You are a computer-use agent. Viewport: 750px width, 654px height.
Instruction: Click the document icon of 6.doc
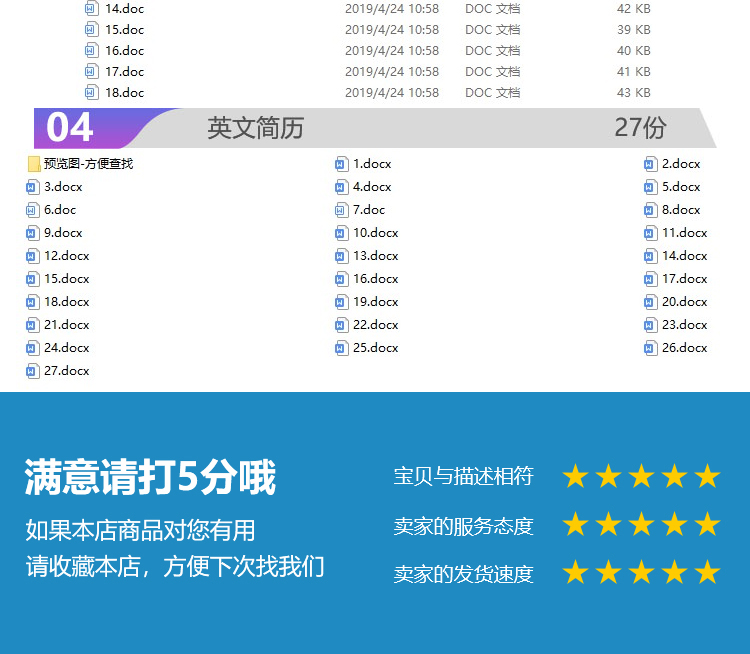tap(32, 210)
